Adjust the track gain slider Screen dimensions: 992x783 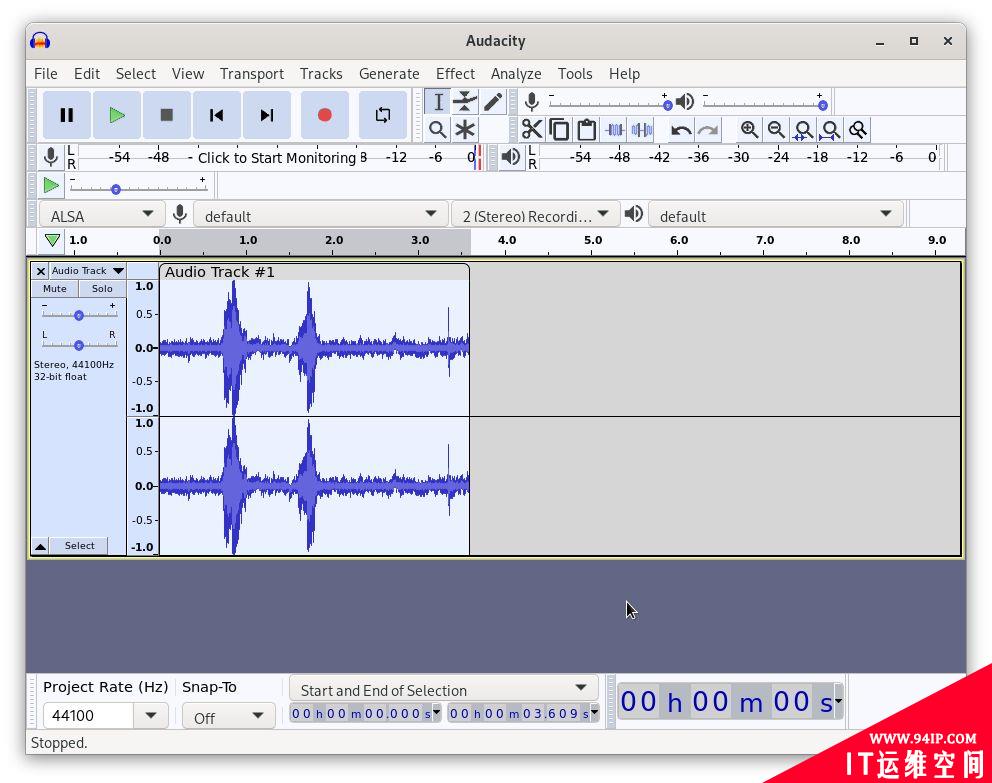[79, 314]
